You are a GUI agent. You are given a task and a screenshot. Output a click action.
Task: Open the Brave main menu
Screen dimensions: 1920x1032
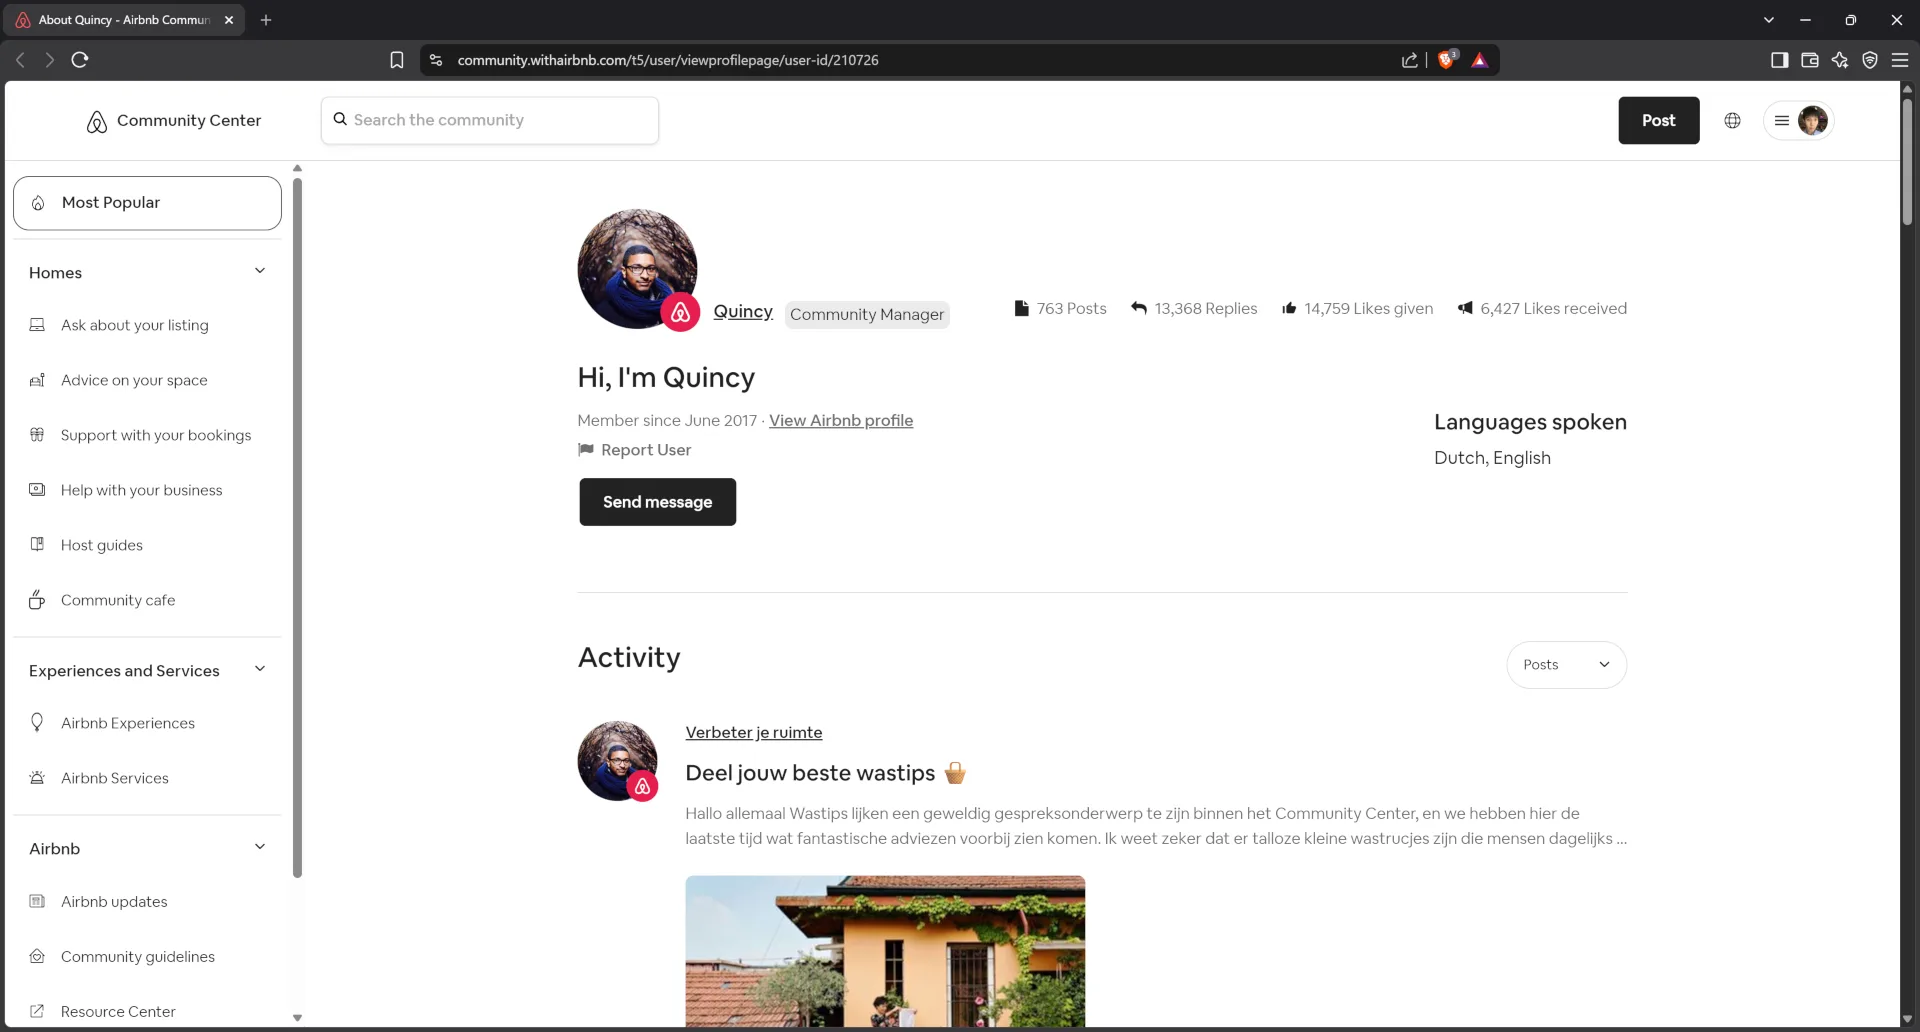[x=1900, y=60]
